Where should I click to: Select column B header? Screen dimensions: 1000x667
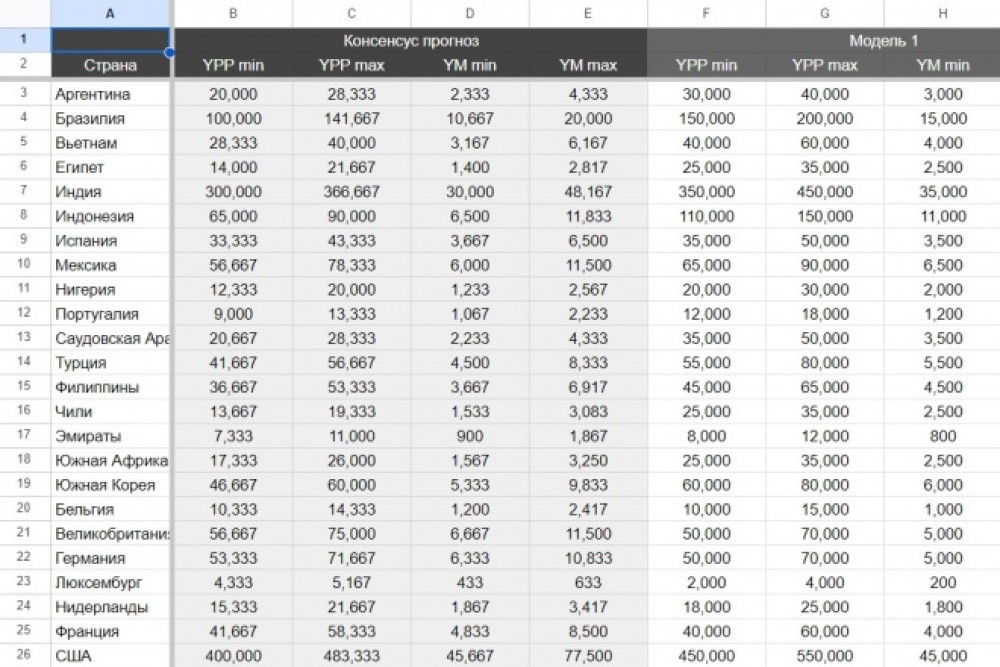point(233,13)
